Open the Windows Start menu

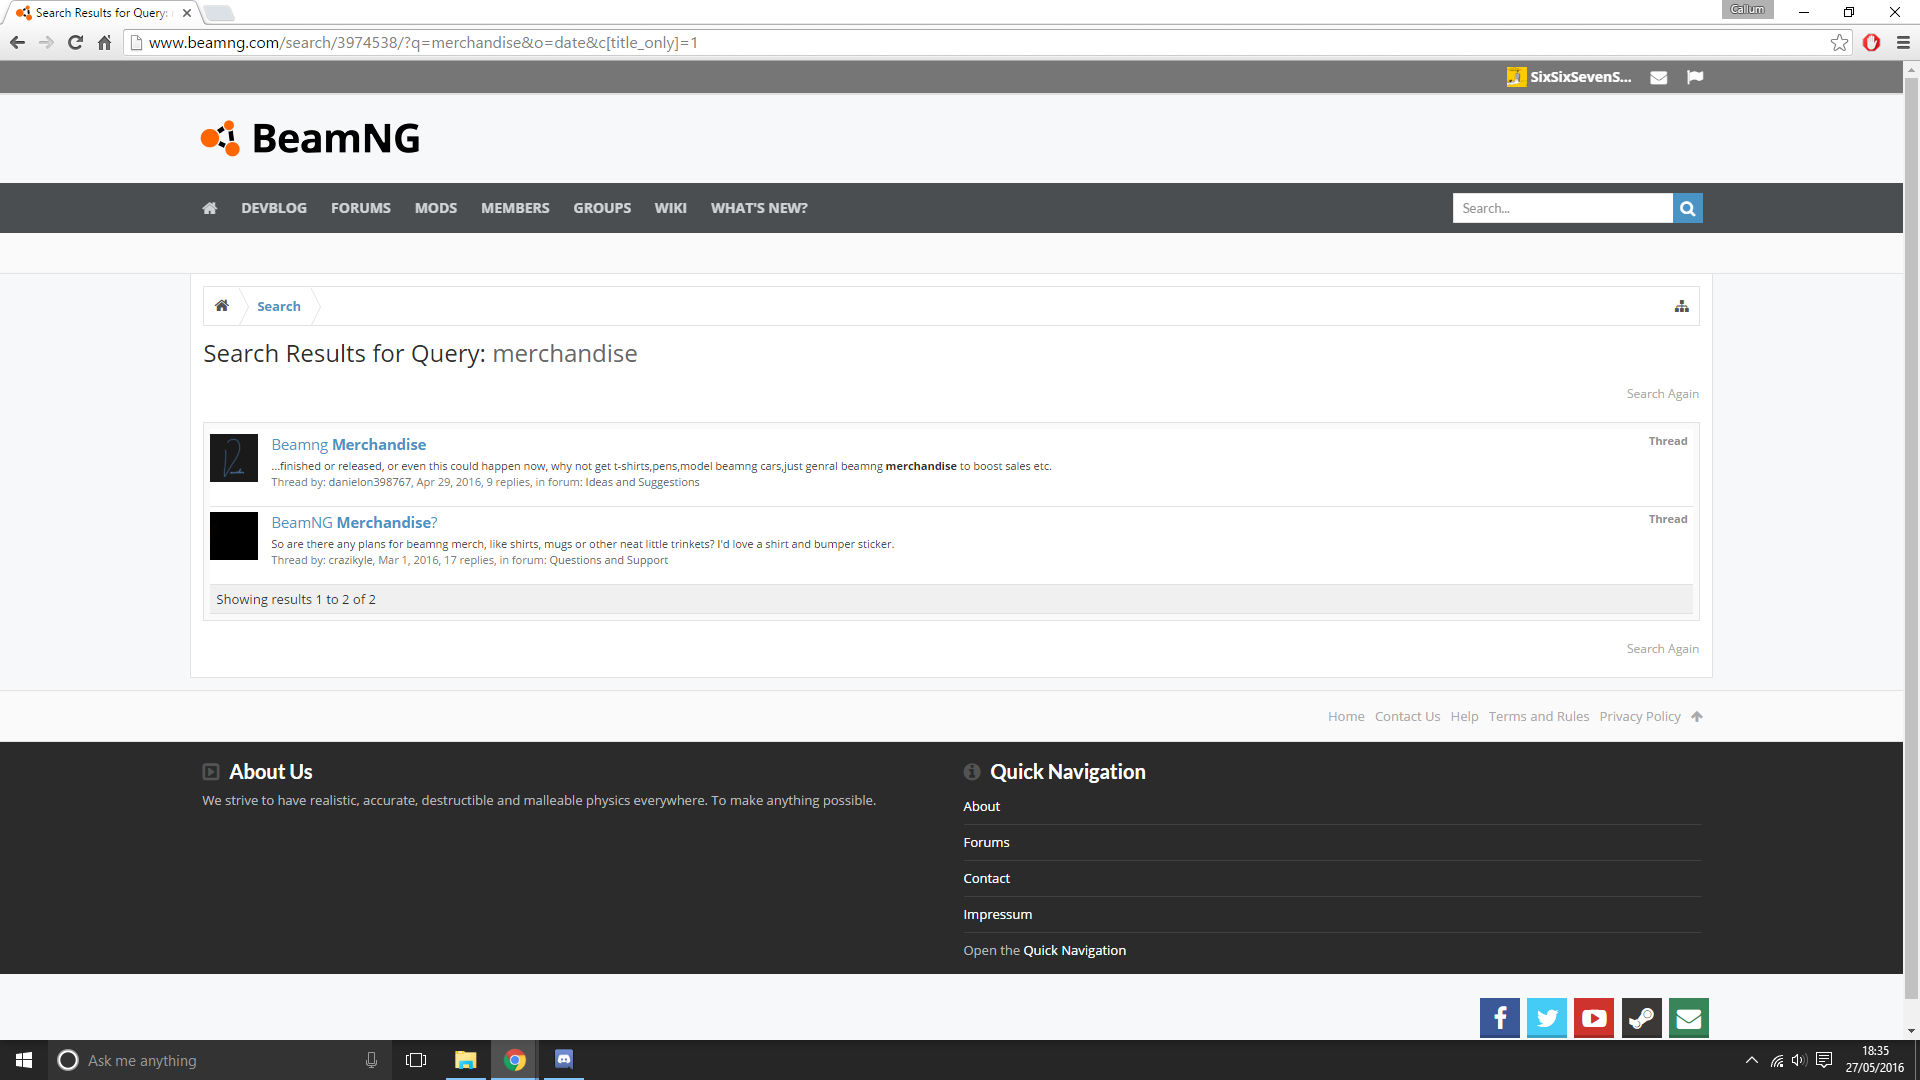click(24, 1060)
